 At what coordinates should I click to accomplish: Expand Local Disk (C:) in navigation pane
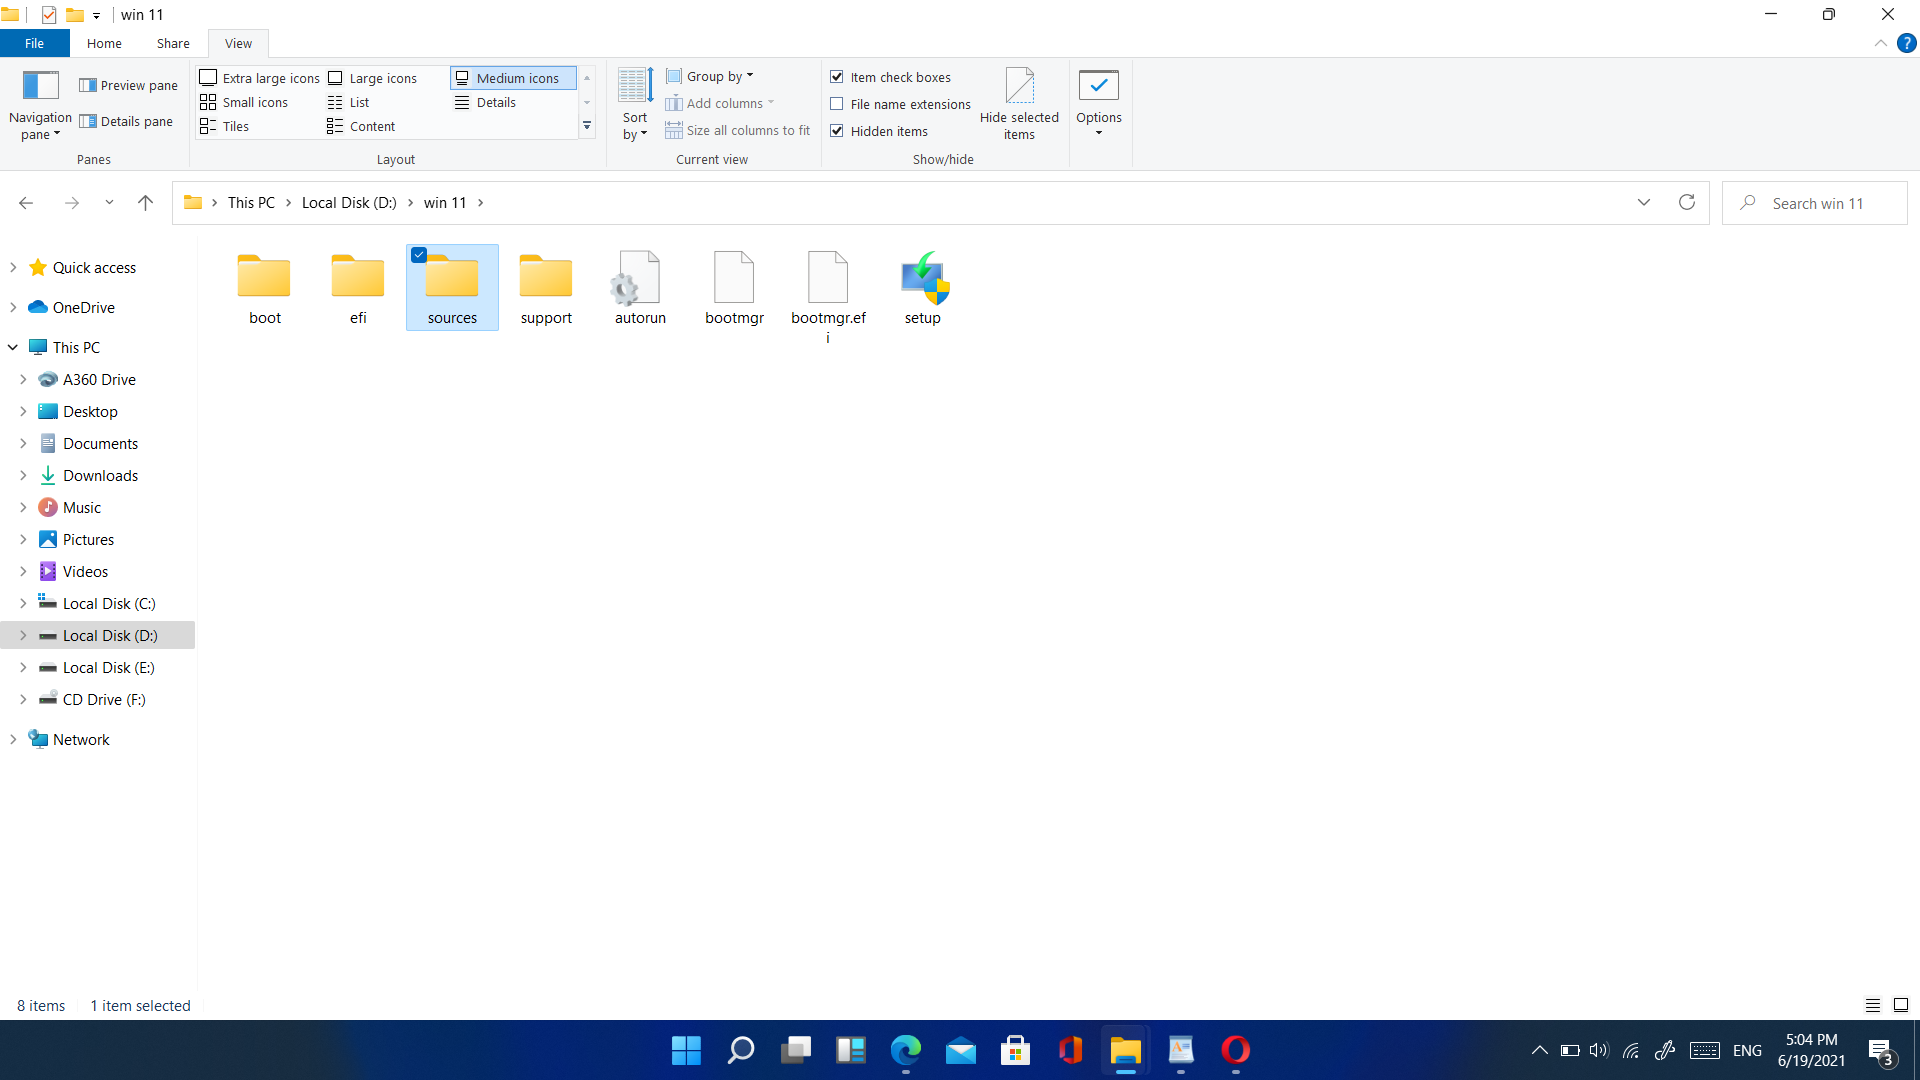point(25,603)
